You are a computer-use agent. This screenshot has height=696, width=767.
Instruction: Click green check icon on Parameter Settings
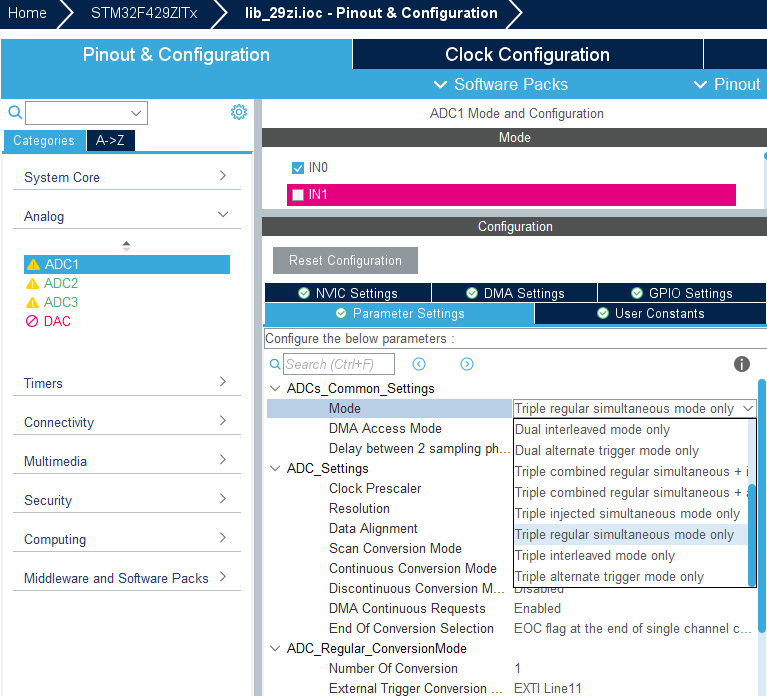click(x=341, y=313)
